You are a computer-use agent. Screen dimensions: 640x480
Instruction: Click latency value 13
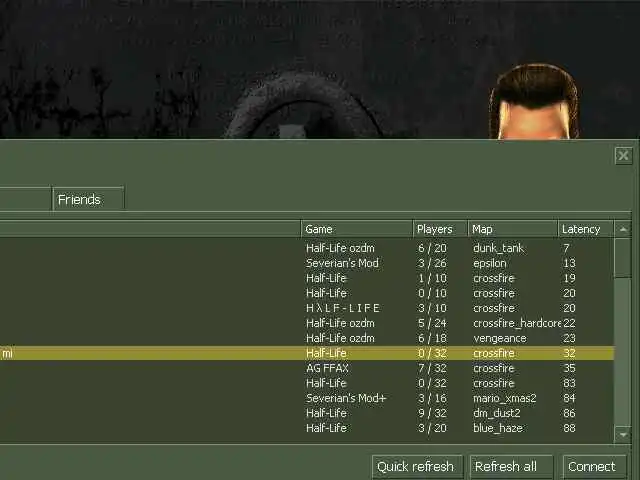(x=569, y=263)
